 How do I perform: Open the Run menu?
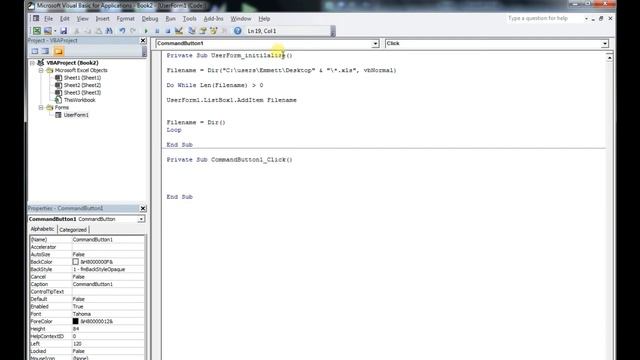point(170,19)
